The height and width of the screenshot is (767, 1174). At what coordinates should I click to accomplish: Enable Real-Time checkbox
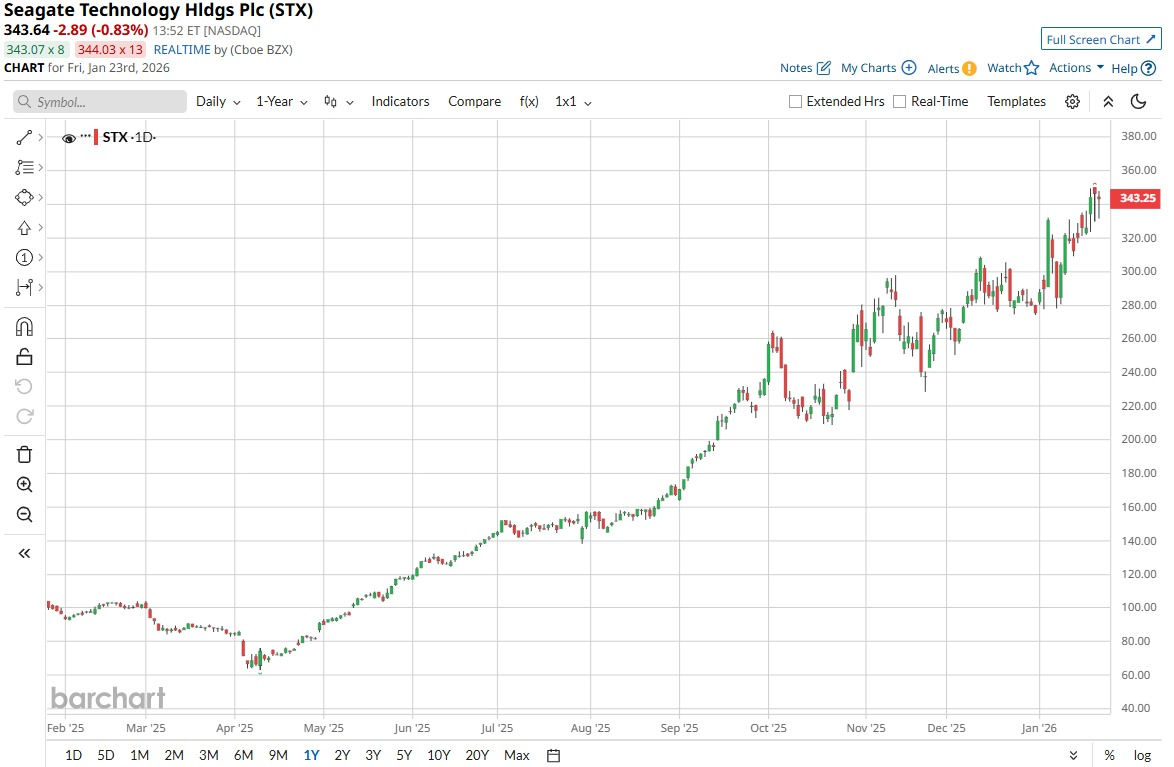click(x=900, y=102)
